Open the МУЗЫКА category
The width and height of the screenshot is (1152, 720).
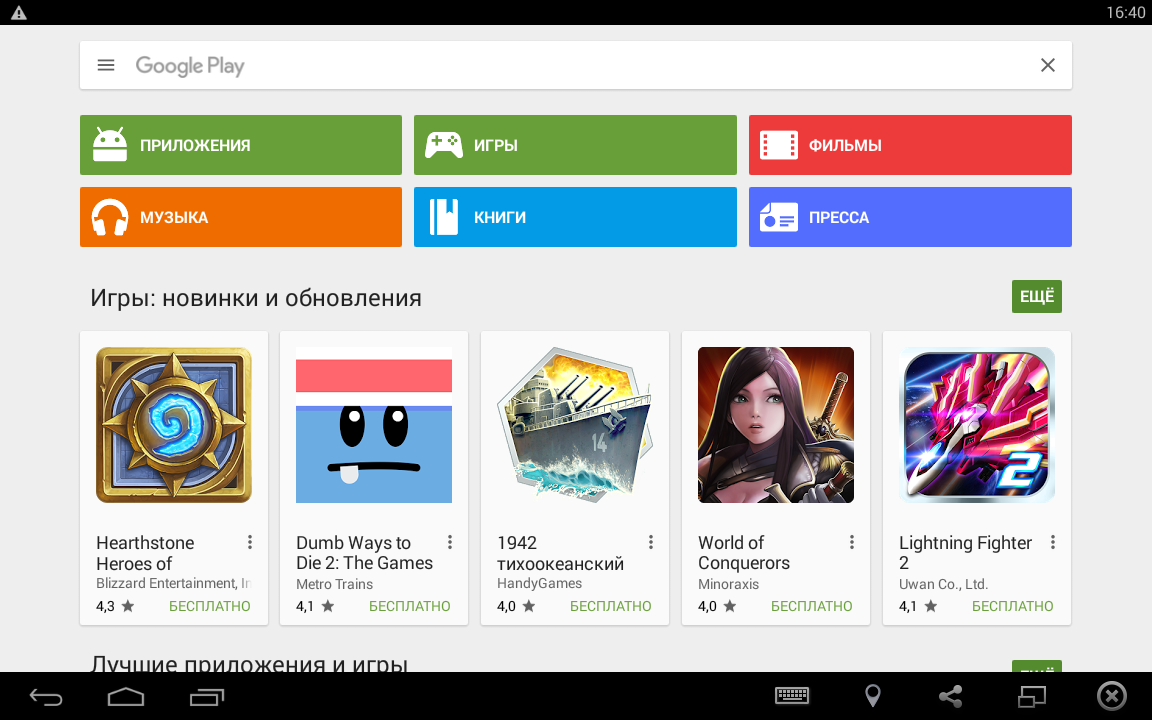[241, 217]
